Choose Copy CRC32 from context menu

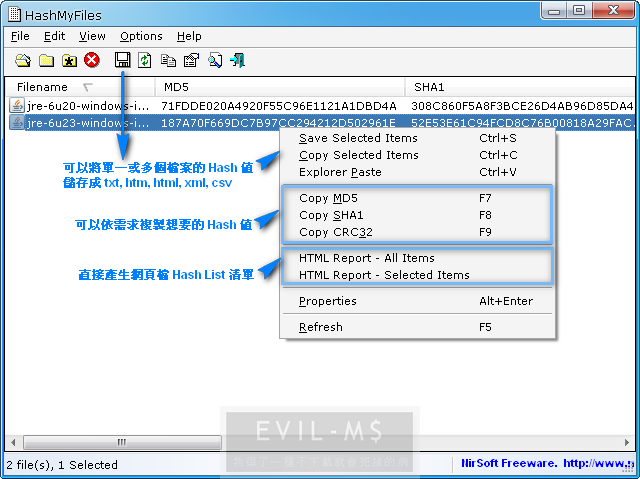pos(417,232)
